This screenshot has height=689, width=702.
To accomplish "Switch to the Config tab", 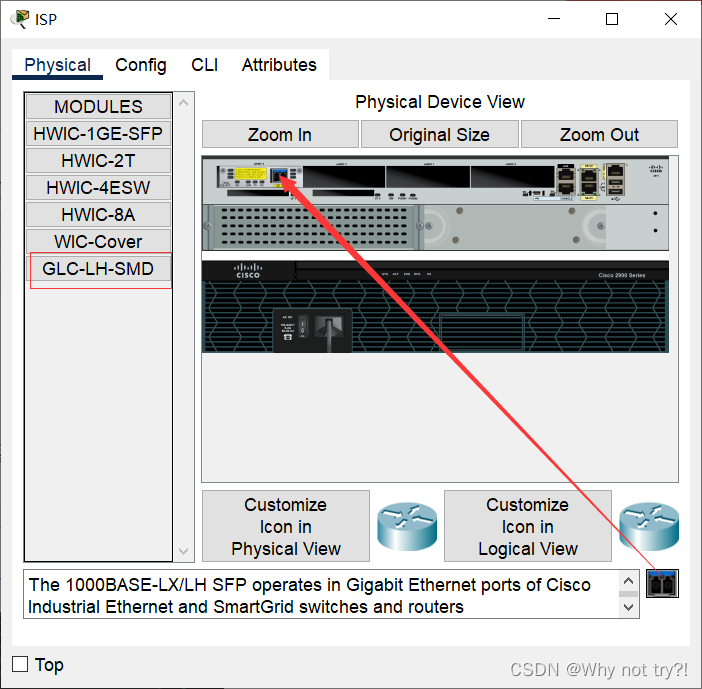I will pyautogui.click(x=141, y=65).
